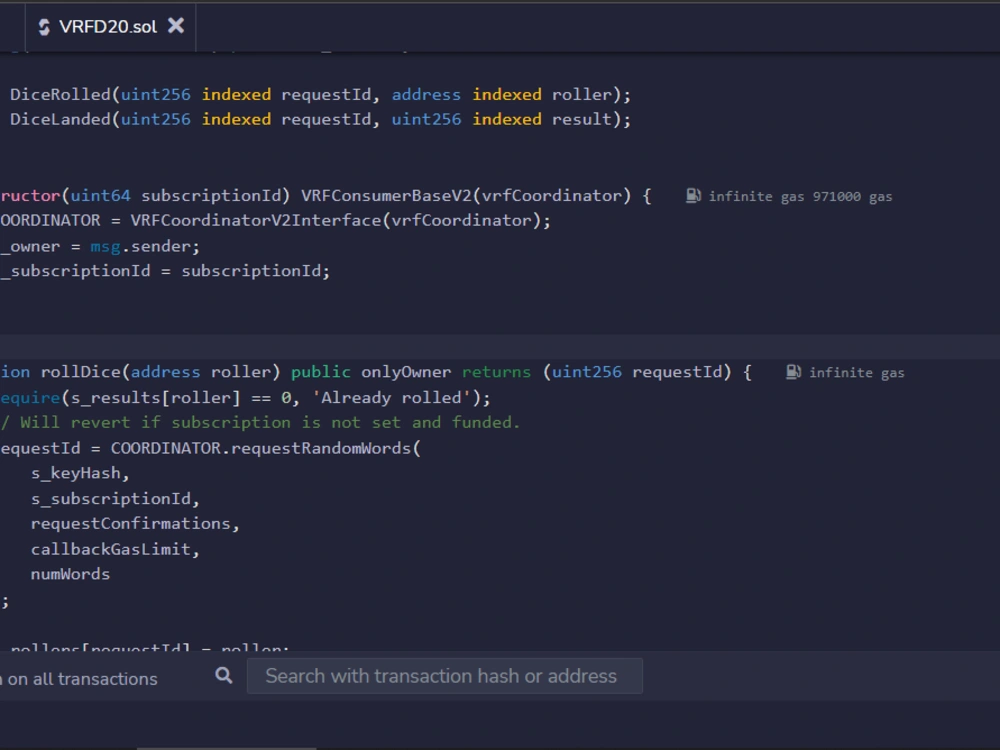1000x750 pixels.
Task: Toggle listening on all transactions
Action: pos(80,678)
